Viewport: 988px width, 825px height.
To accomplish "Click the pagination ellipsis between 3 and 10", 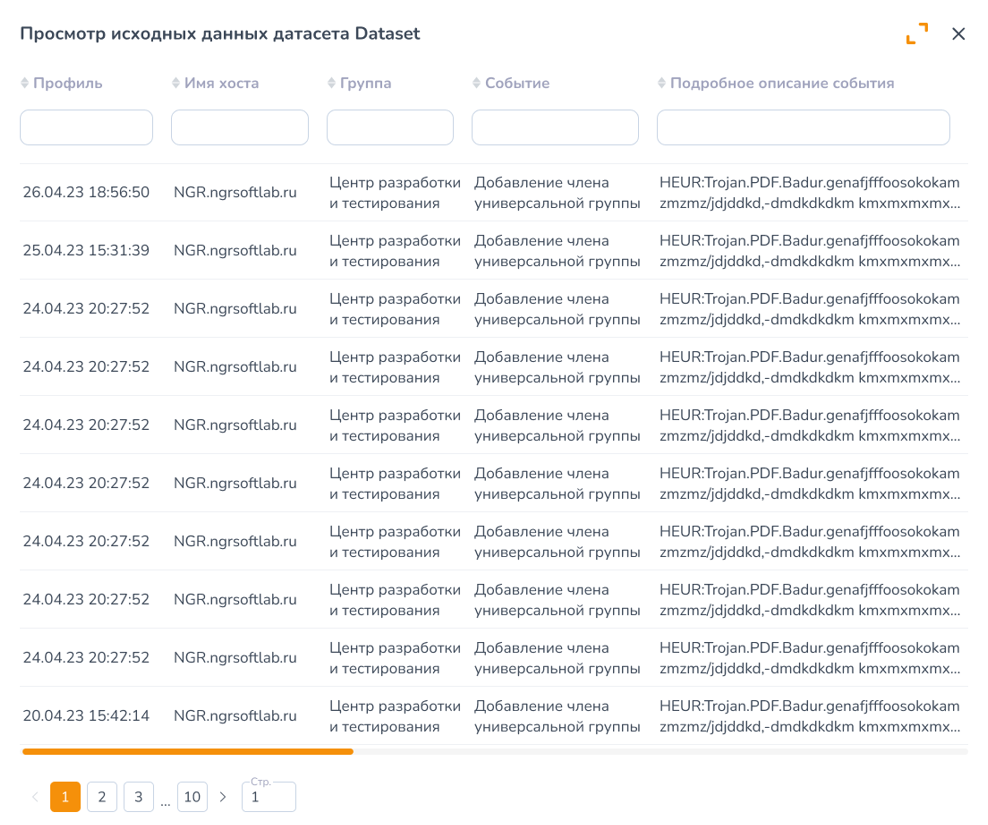I will click(165, 803).
